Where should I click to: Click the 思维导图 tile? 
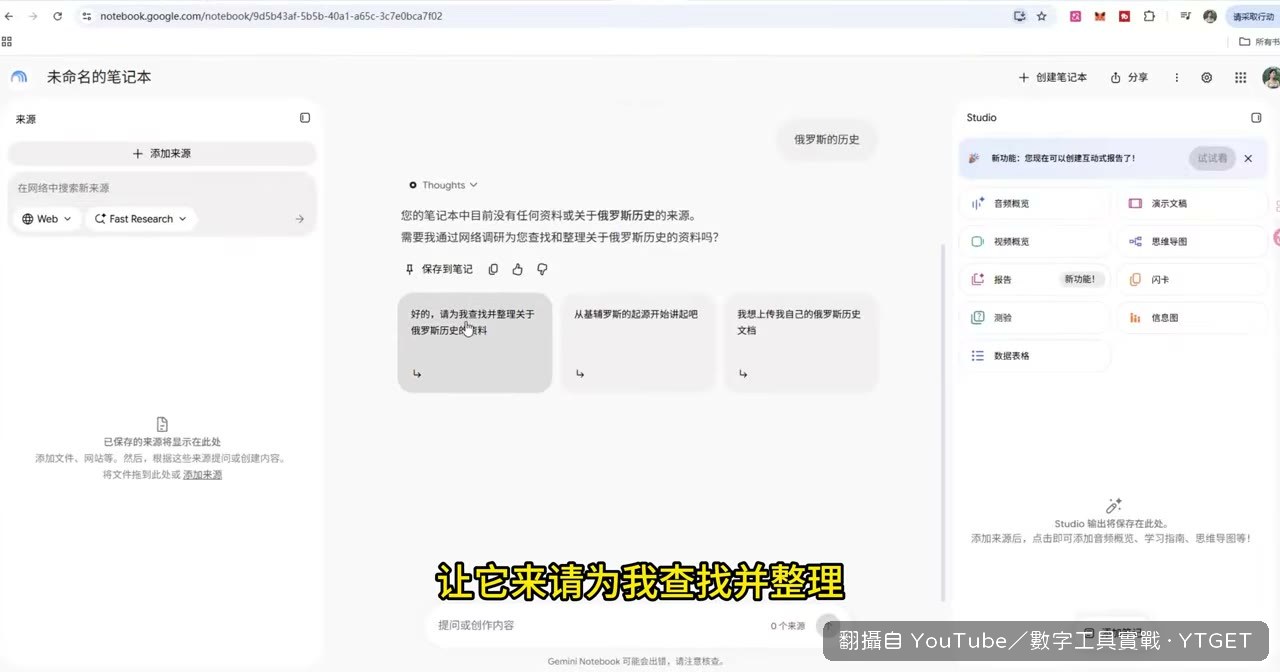1193,241
